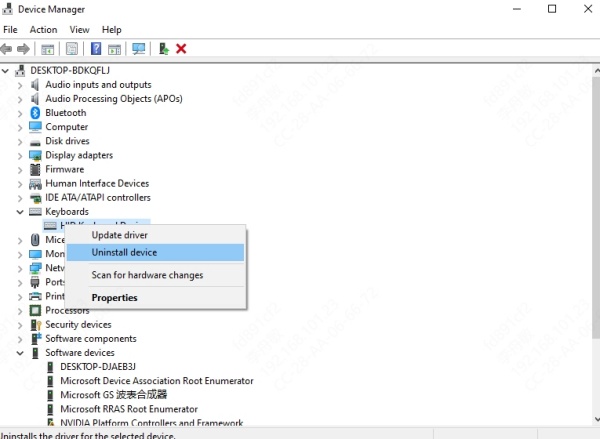The height and width of the screenshot is (439, 600).
Task: Select the DESKTOP-DJAEB3J software device
Action: (x=98, y=367)
